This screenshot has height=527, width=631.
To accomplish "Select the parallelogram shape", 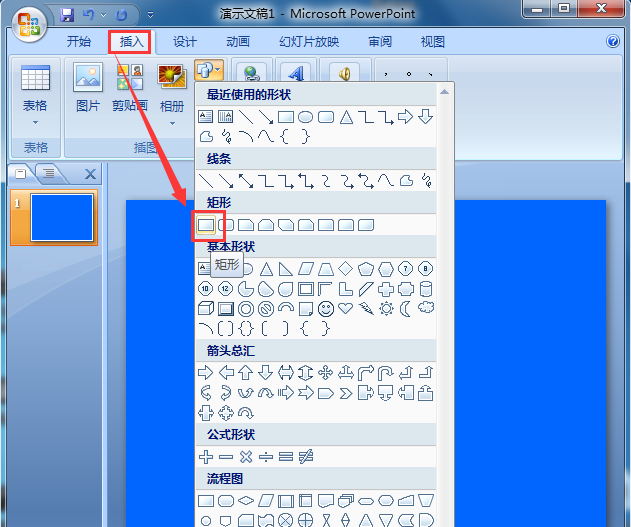I will [306, 268].
